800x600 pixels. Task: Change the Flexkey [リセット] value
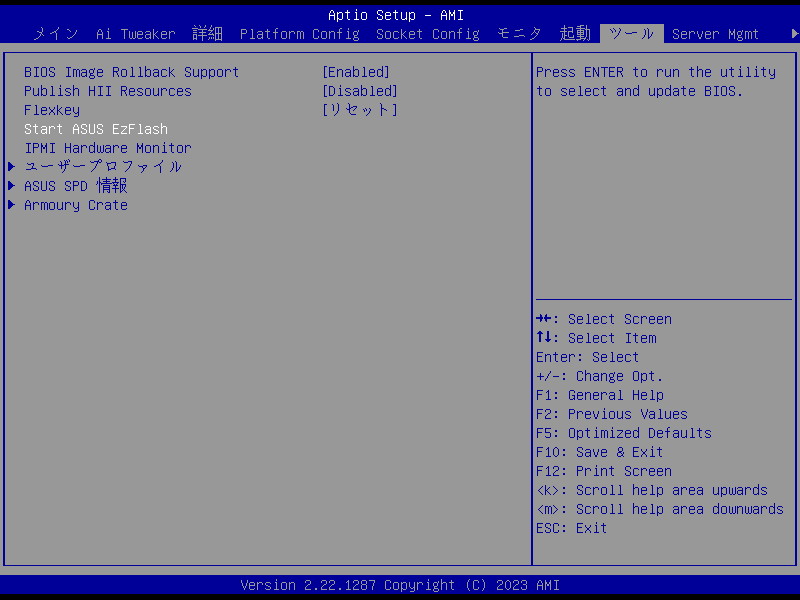click(x=360, y=110)
